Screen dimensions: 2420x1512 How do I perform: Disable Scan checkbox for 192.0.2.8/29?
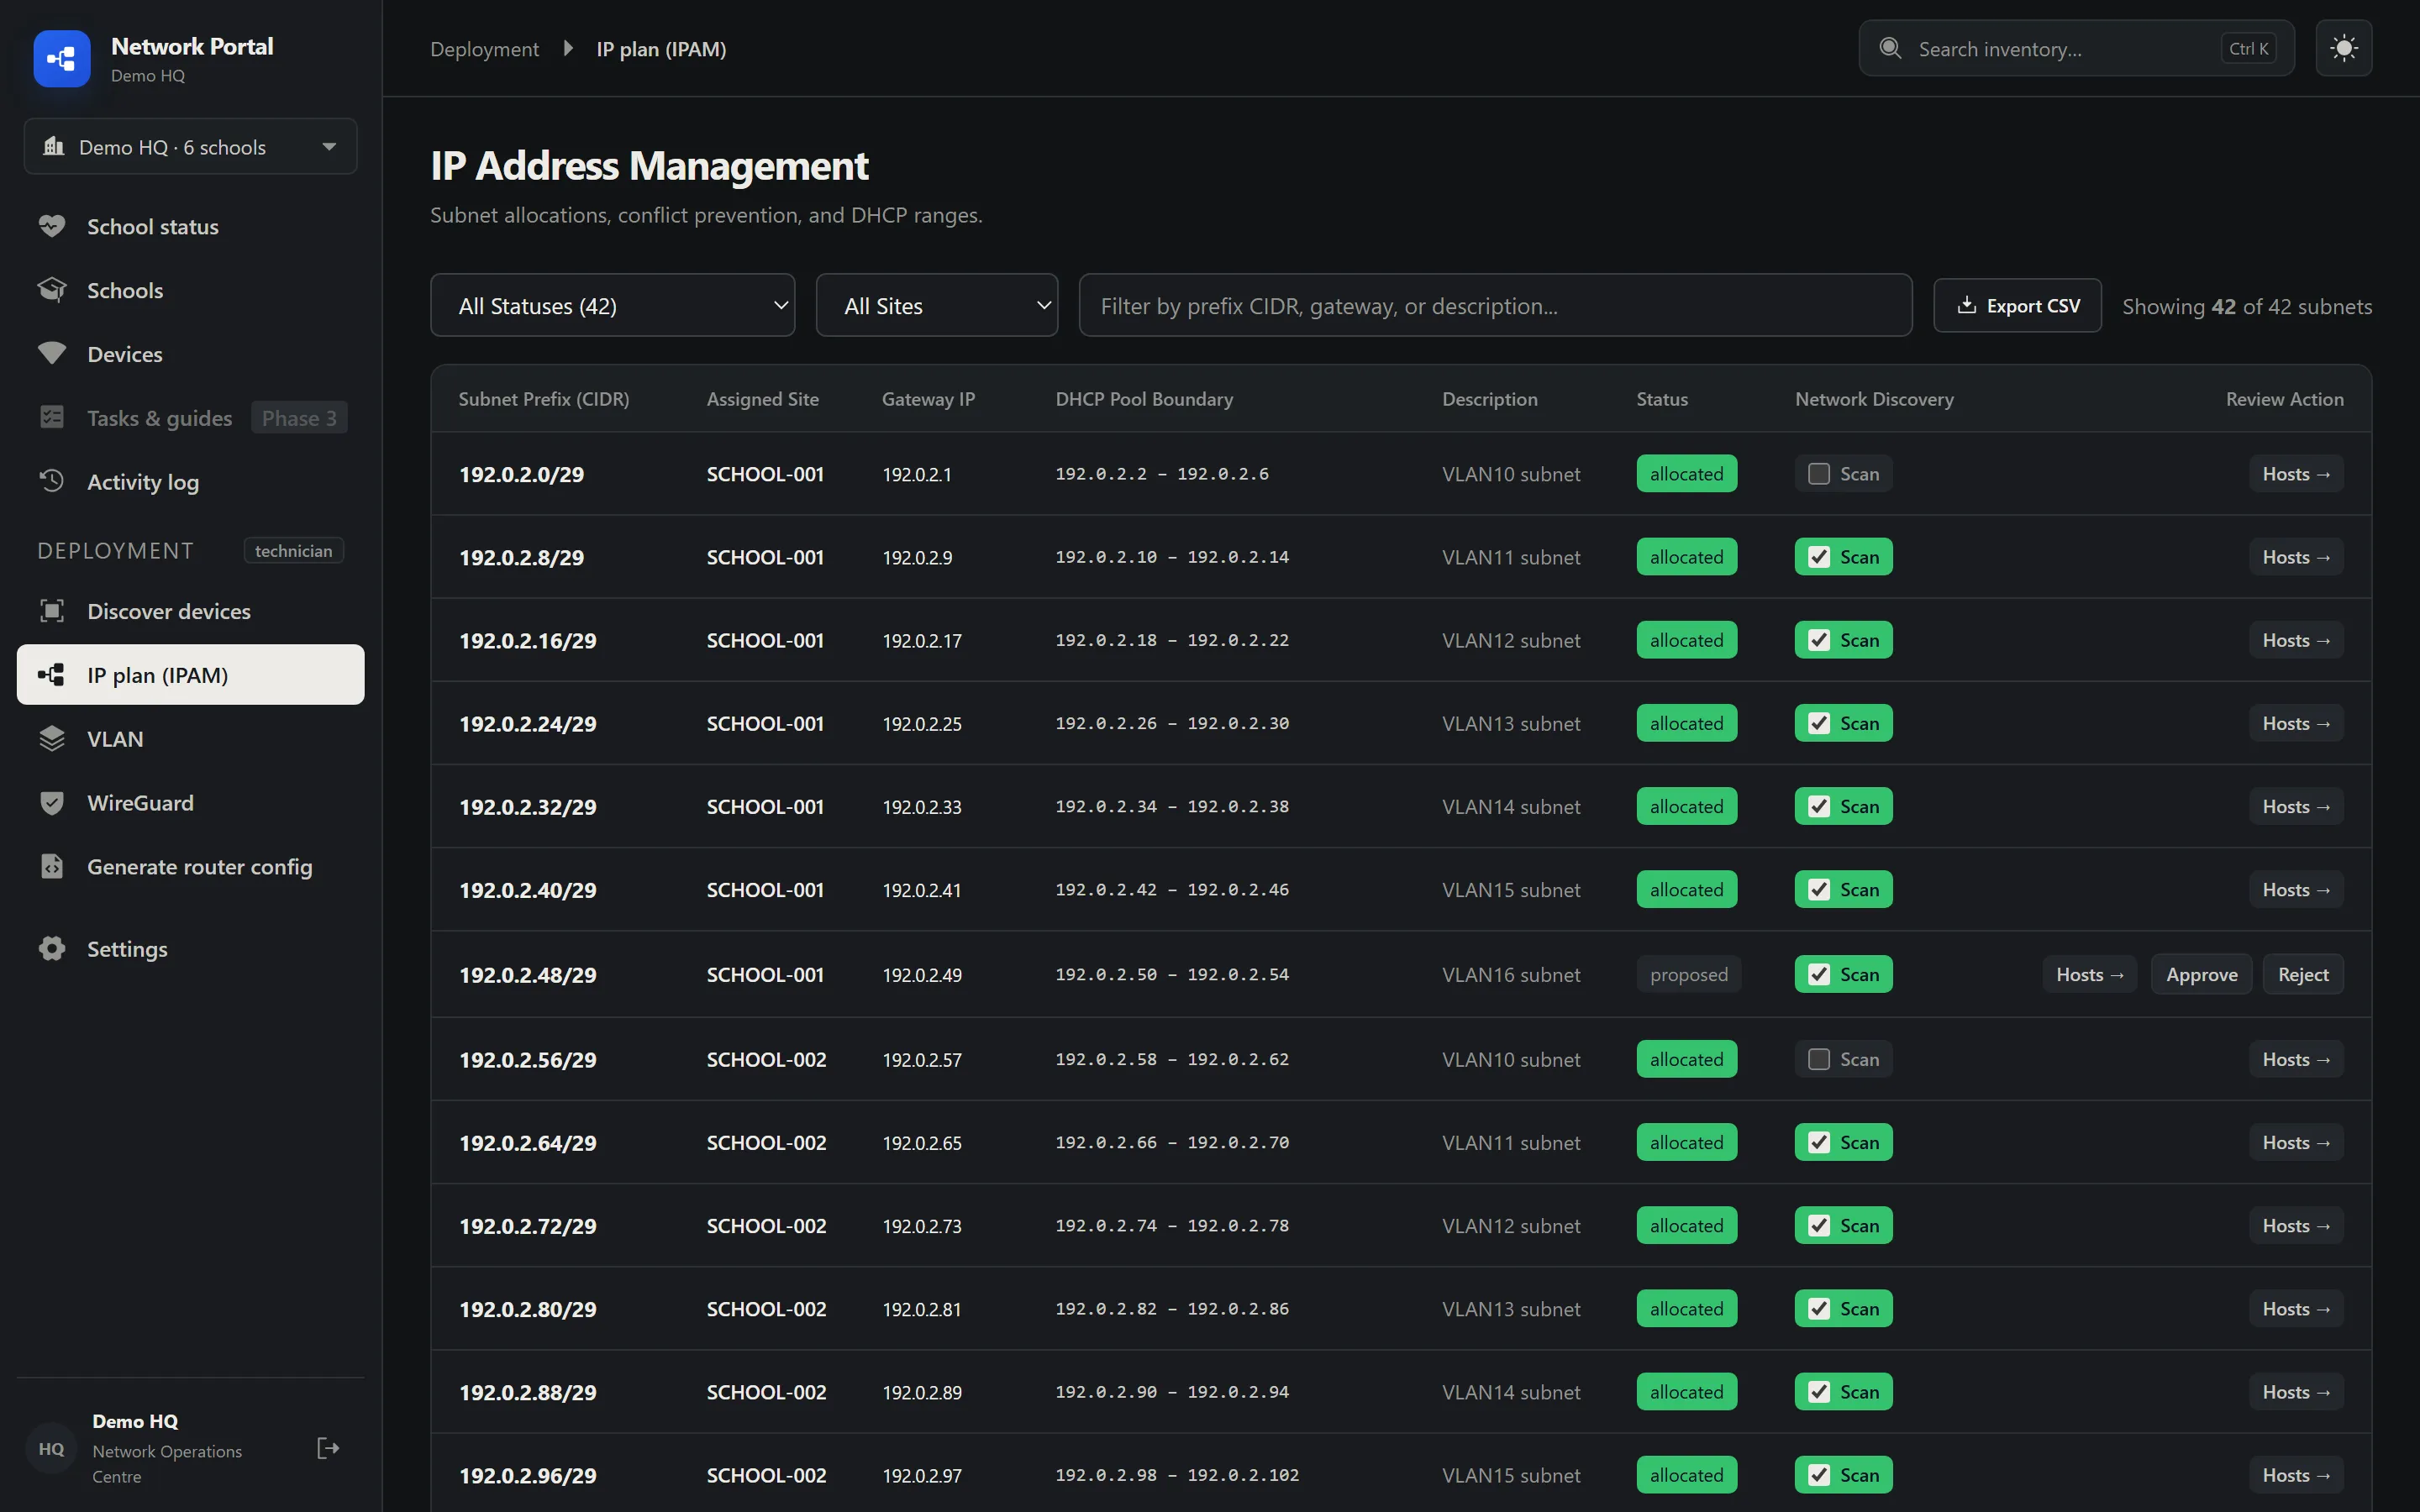click(1818, 556)
